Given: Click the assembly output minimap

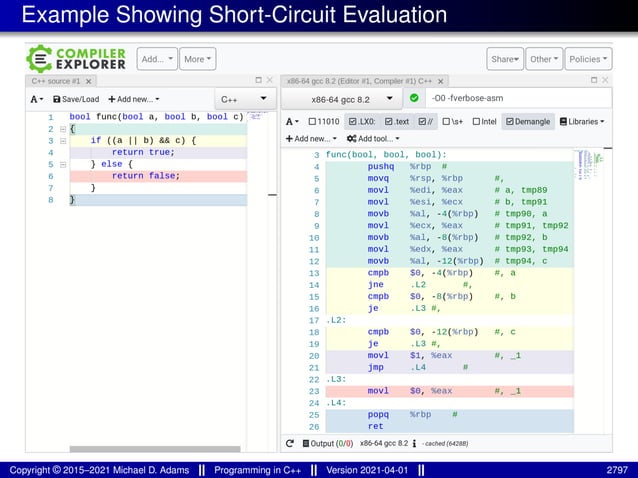Looking at the screenshot, I should [x=588, y=165].
